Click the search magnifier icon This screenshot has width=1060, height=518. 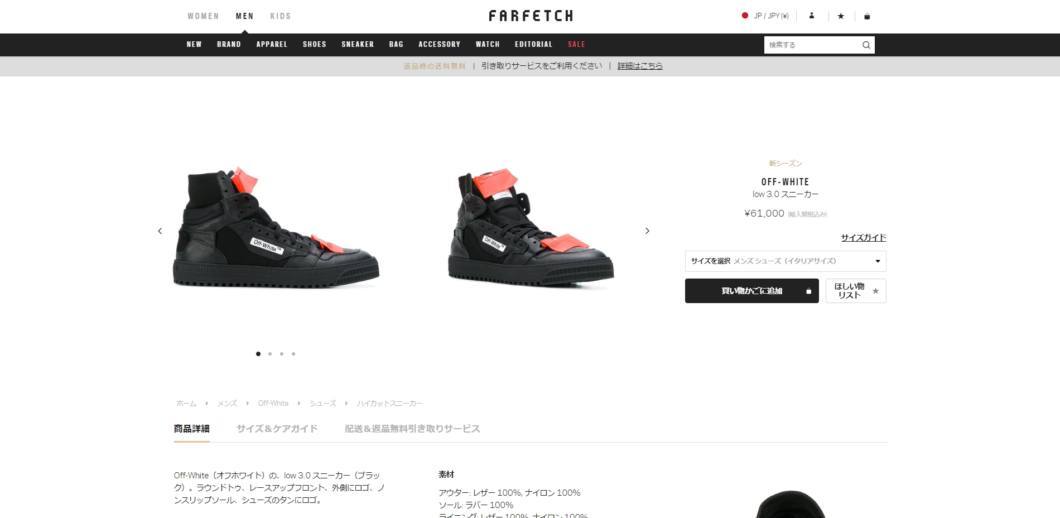[x=866, y=45]
